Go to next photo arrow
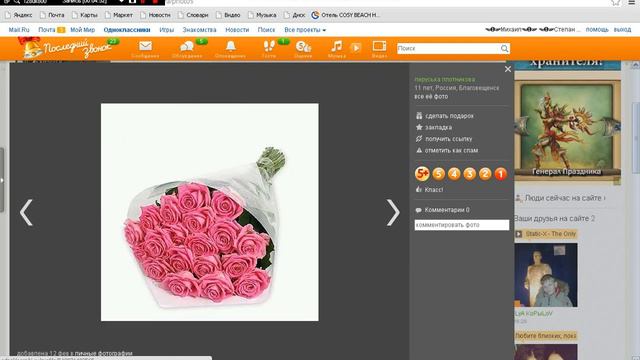 pos(393,213)
